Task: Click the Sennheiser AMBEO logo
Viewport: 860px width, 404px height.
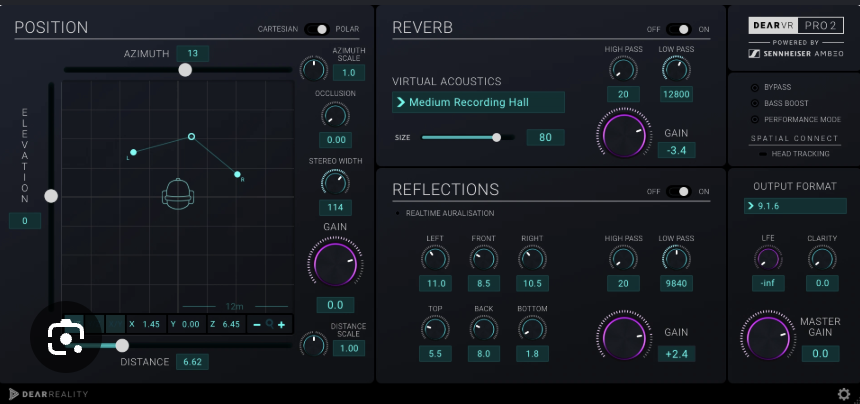Action: coord(796,54)
